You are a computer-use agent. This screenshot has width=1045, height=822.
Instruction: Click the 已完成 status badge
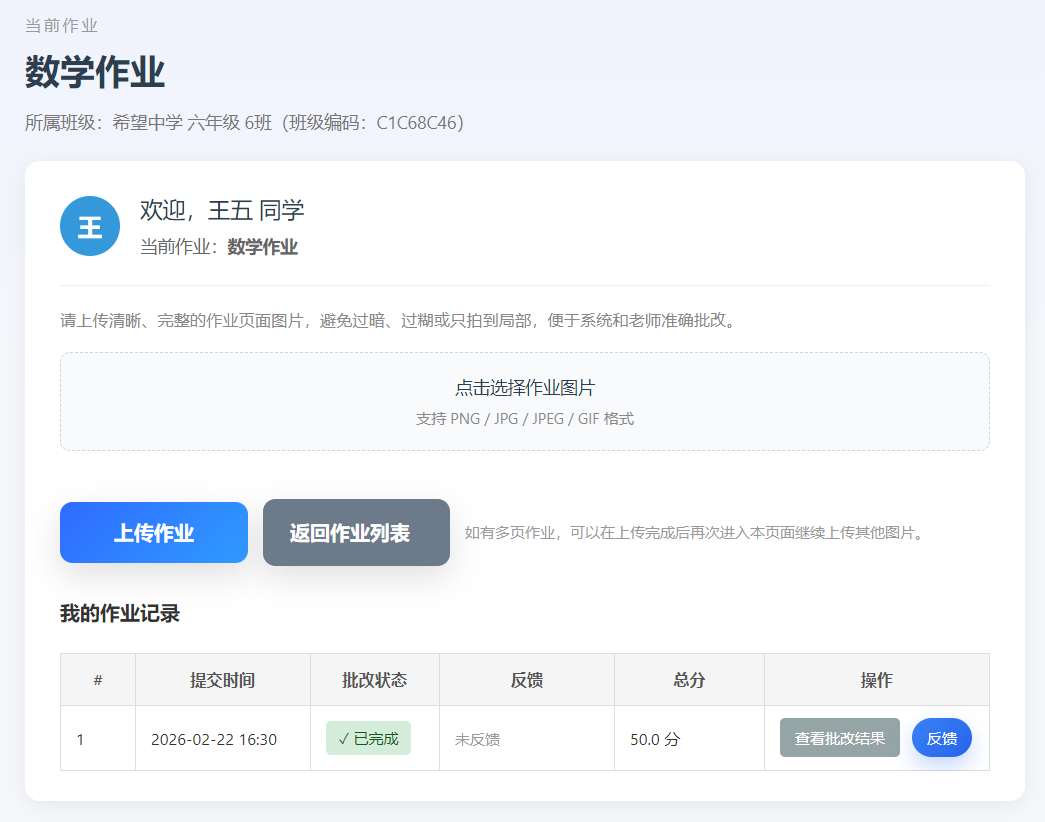pos(367,737)
